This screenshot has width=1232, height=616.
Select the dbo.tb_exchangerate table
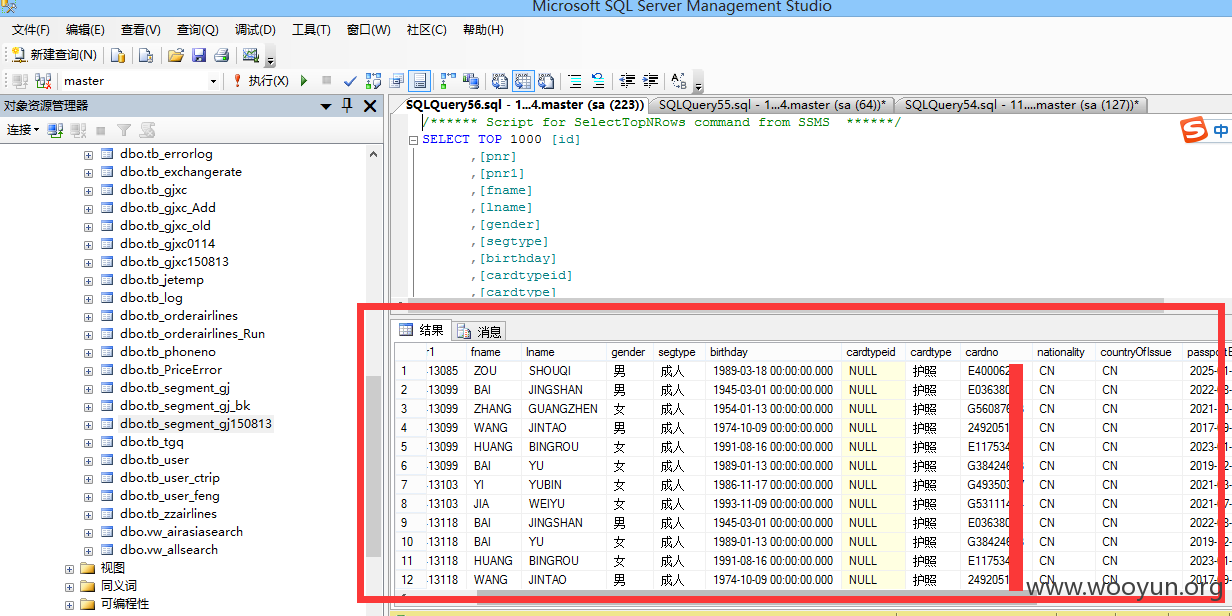[x=181, y=172]
